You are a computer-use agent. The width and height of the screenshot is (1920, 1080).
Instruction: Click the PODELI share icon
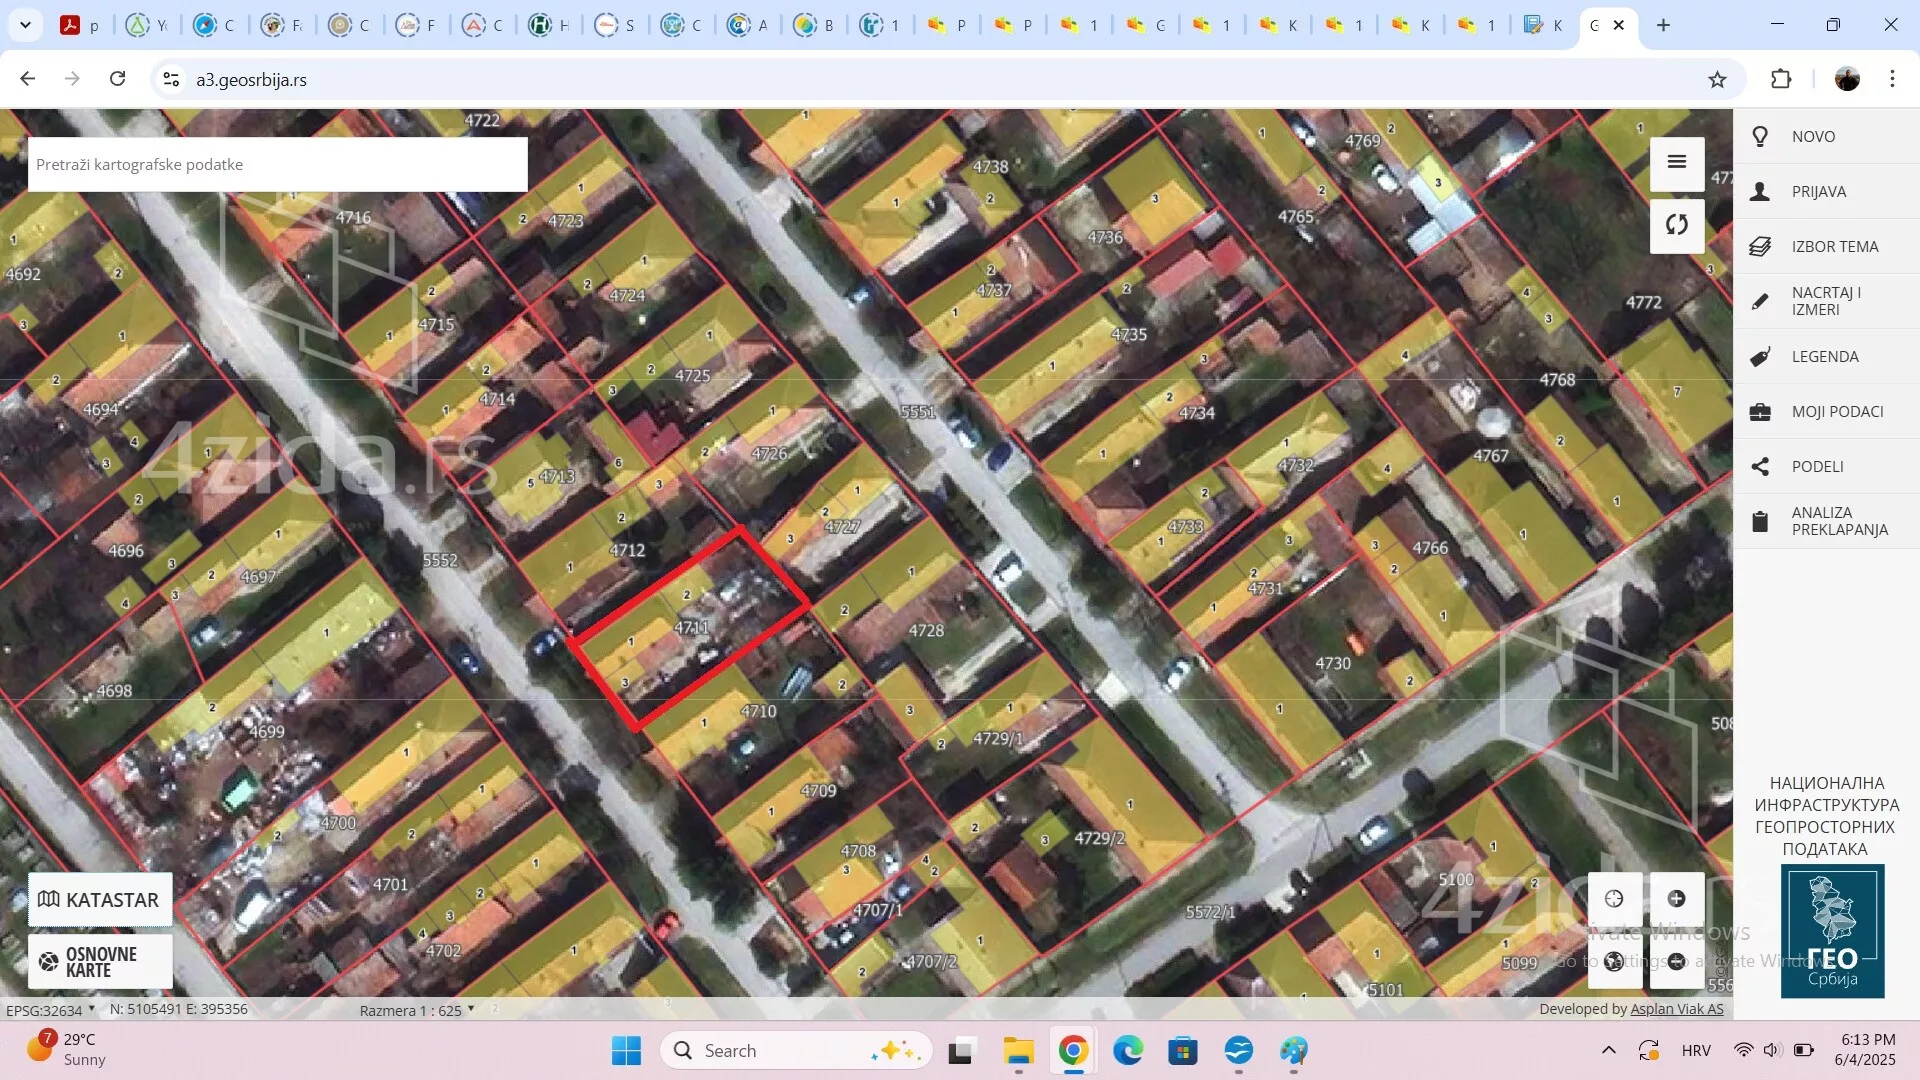1760,466
